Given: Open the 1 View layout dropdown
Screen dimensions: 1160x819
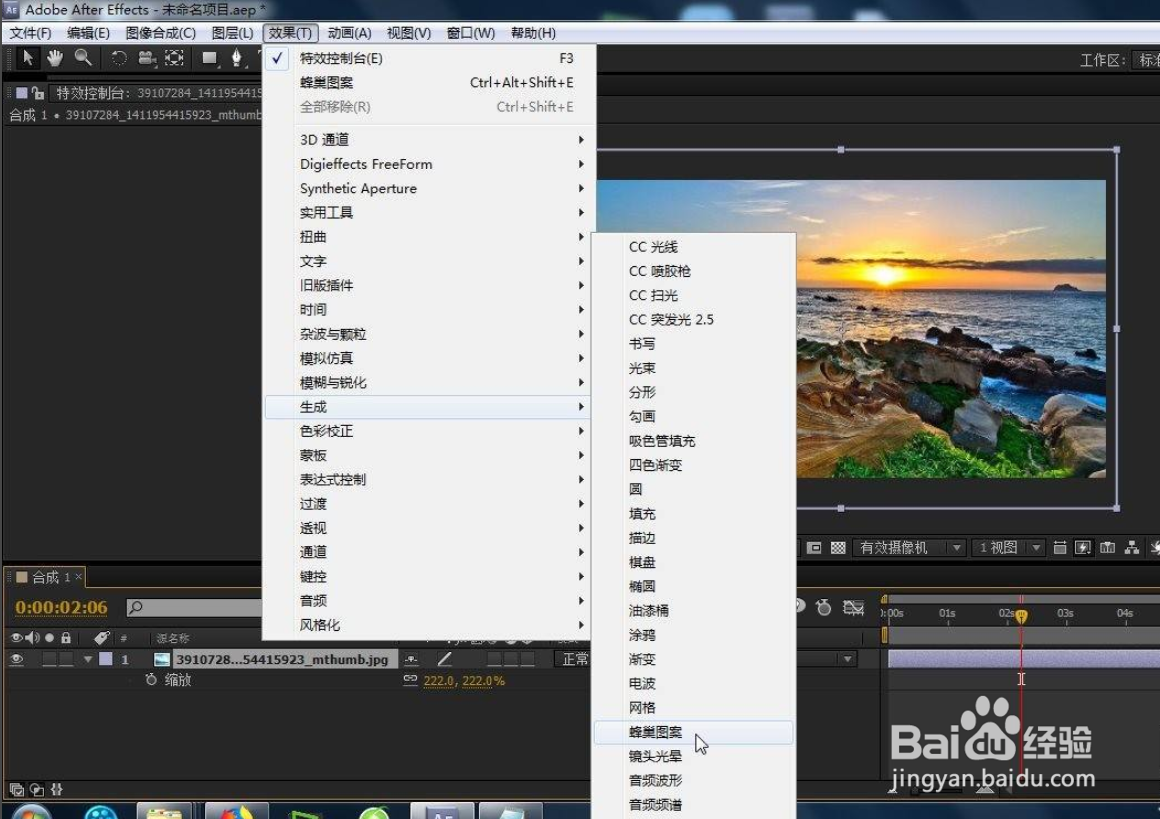Looking at the screenshot, I should pyautogui.click(x=1008, y=547).
